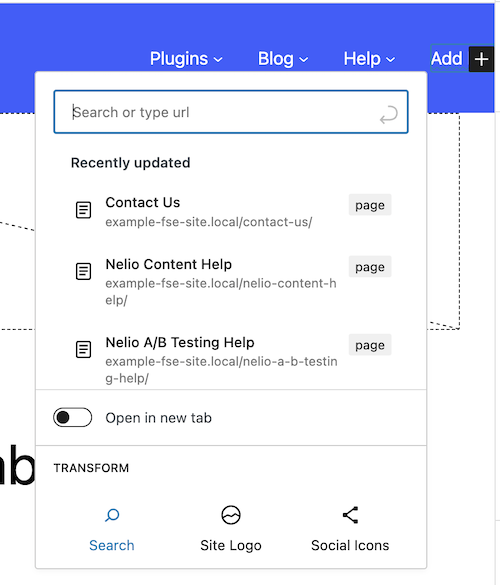Select the Add navigation link
This screenshot has width=500, height=585.
pyautogui.click(x=447, y=59)
